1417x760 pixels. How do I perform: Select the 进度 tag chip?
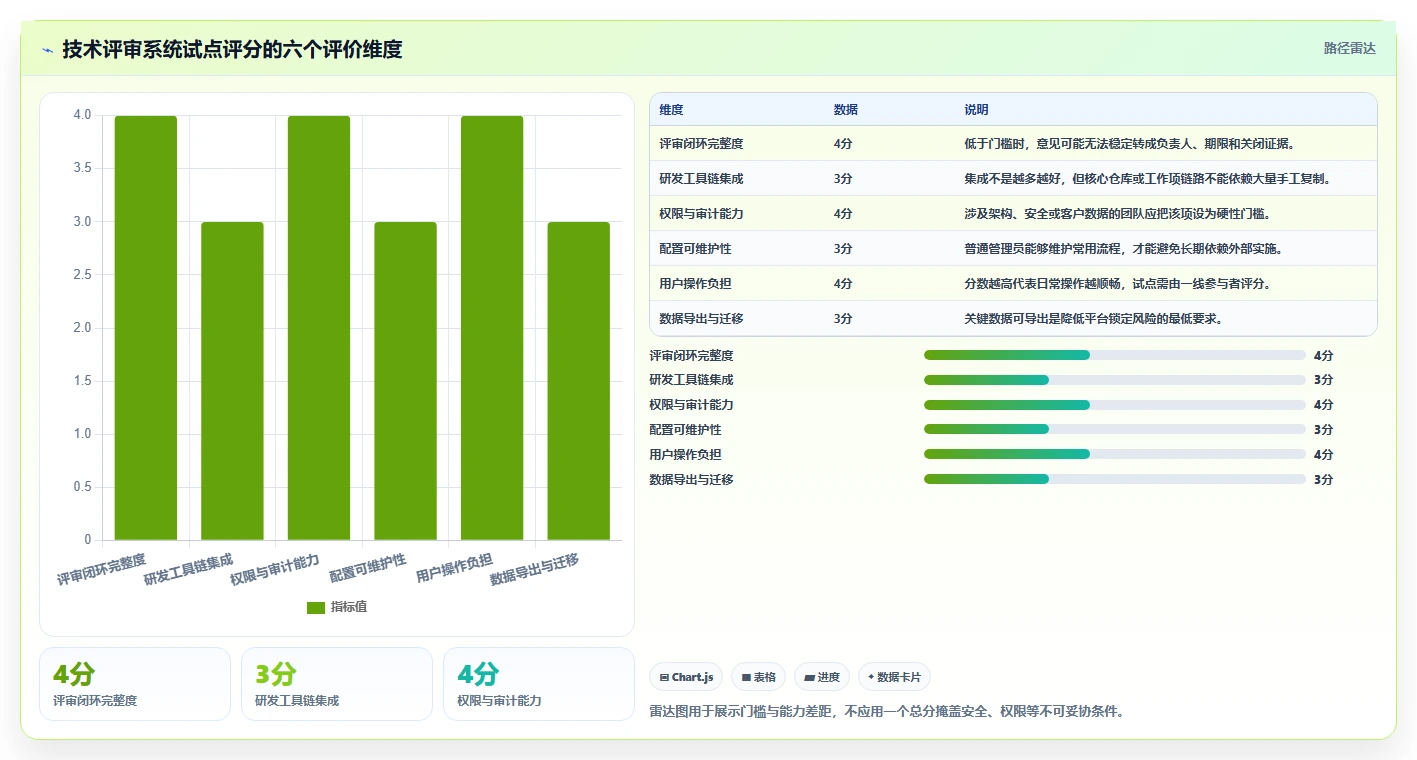pyautogui.click(x=822, y=677)
